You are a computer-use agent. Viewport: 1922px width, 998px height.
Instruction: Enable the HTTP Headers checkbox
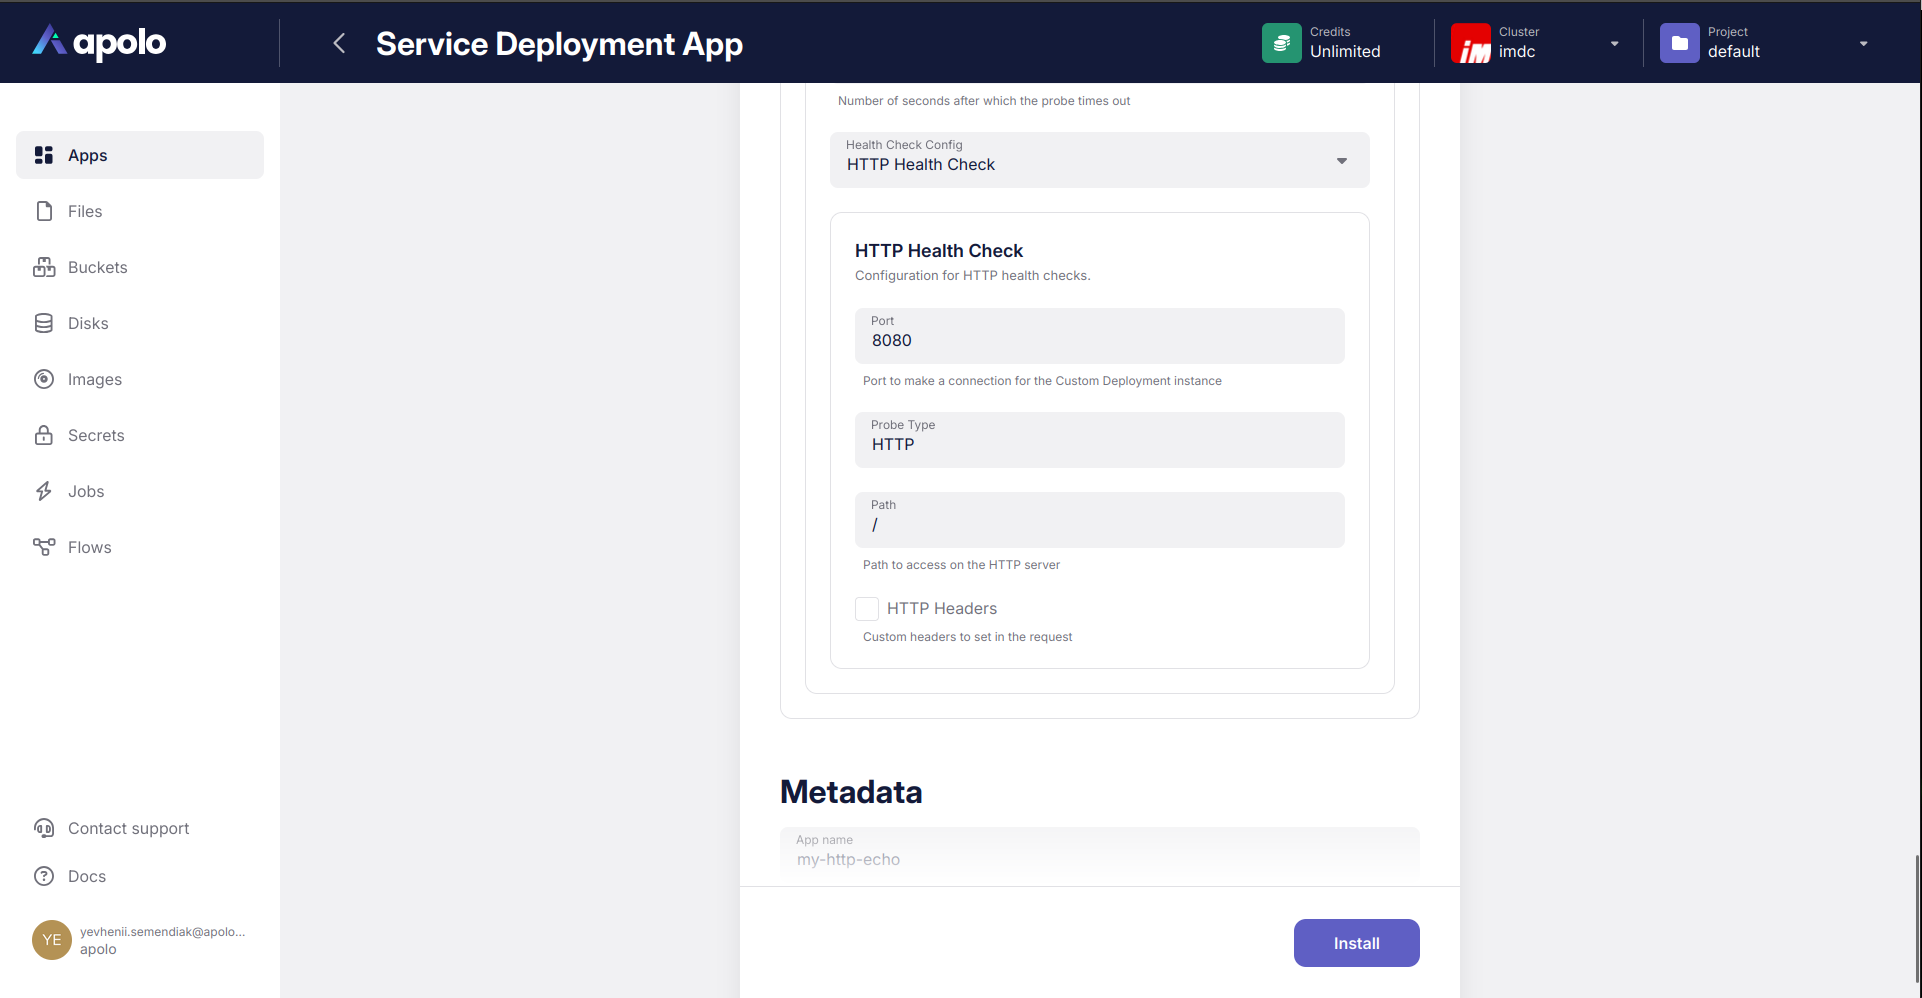[x=867, y=609]
